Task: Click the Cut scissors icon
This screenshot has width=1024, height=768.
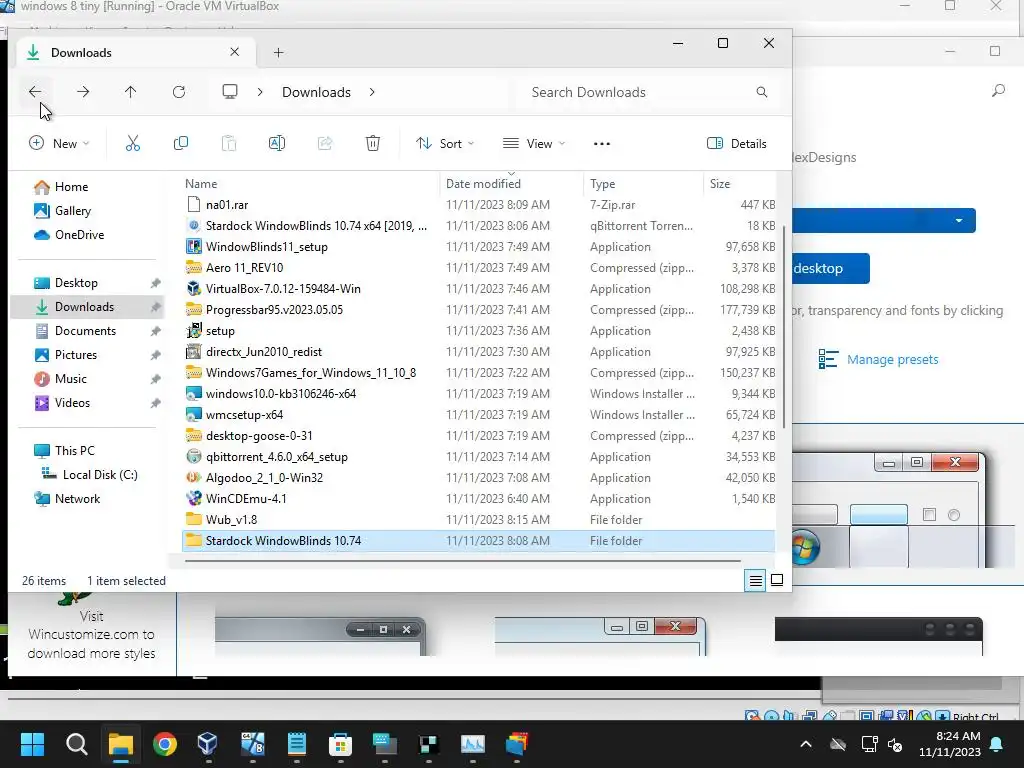Action: point(133,144)
